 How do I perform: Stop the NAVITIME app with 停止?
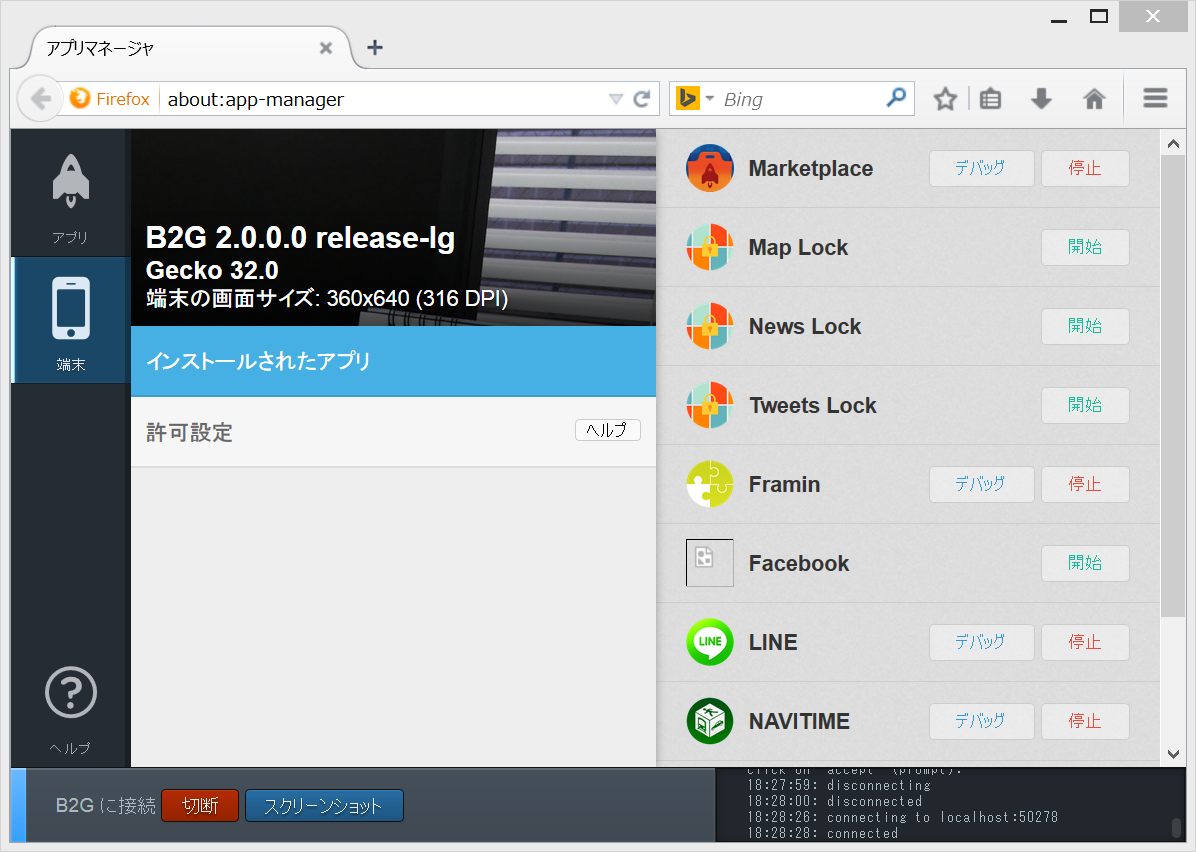1085,721
